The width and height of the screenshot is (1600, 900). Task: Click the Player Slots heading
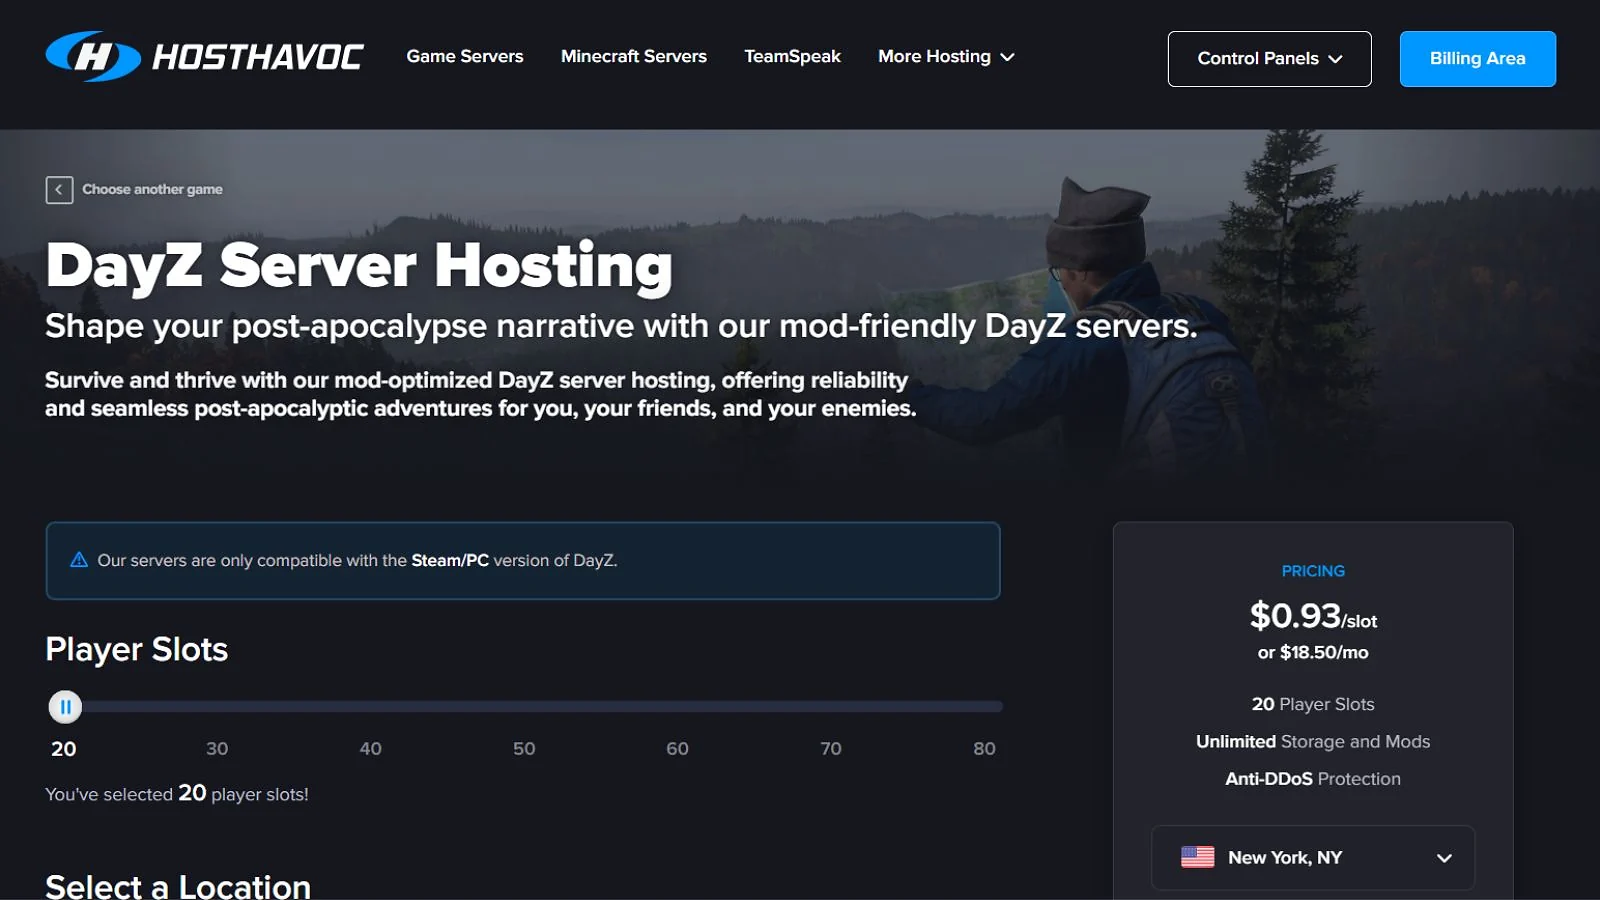(137, 650)
